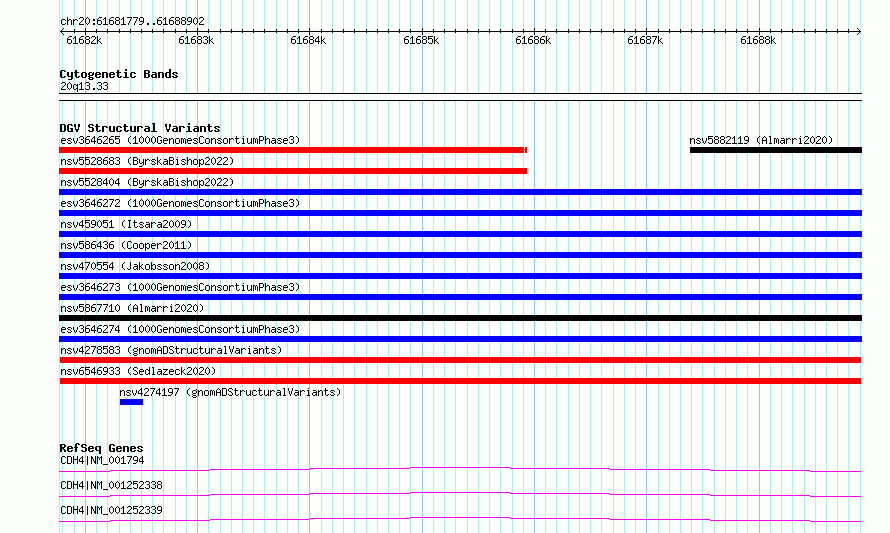
Task: Select the red esv3646265 variant bar
Action: pyautogui.click(x=293, y=150)
